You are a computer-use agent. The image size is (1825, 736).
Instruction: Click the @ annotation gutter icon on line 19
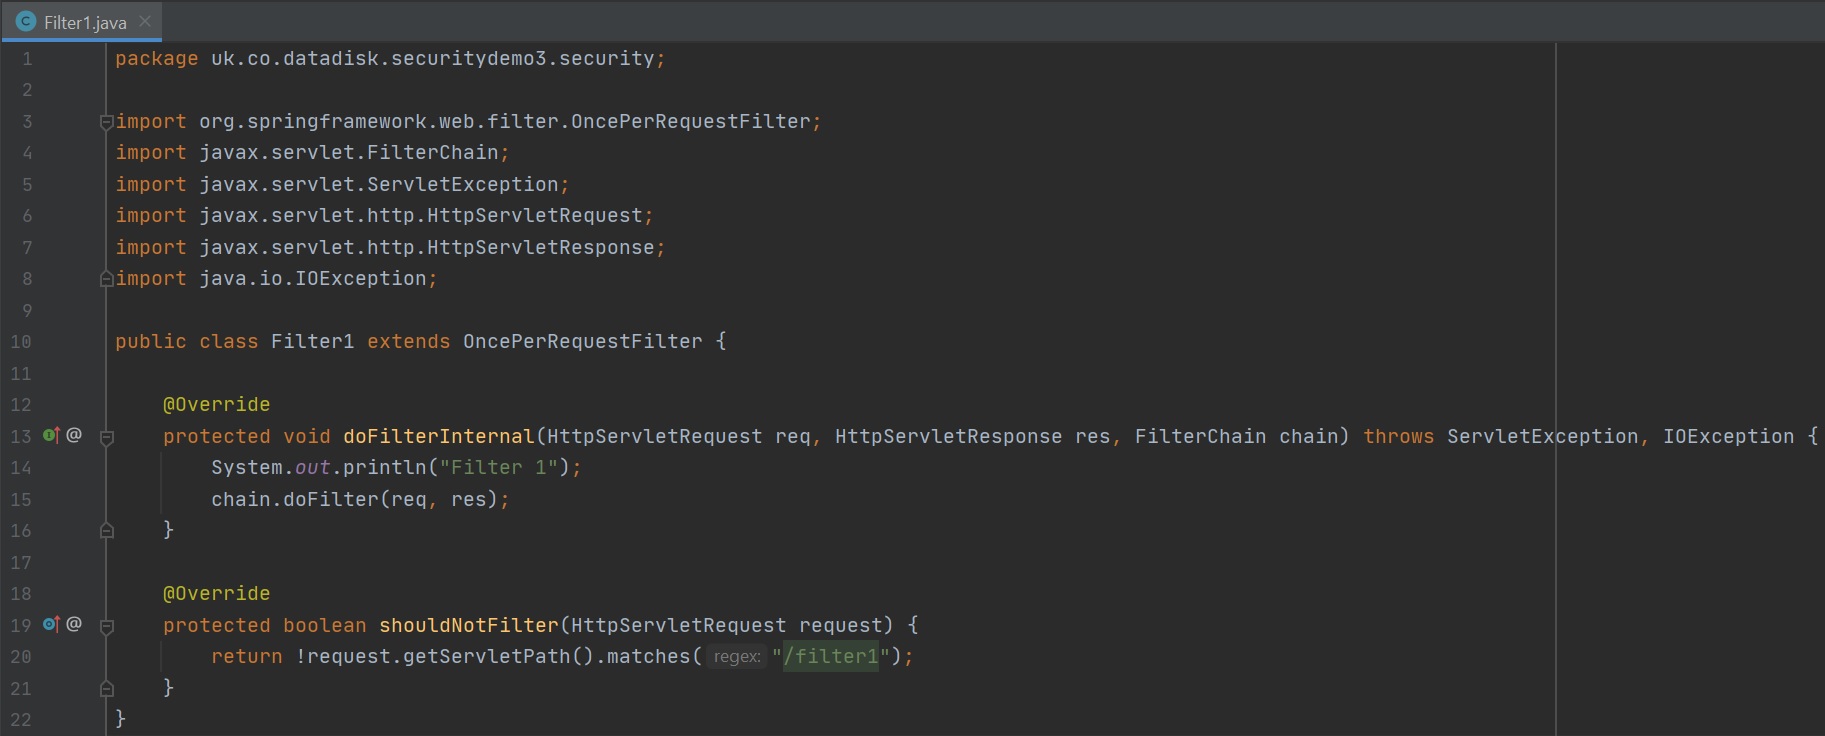click(x=74, y=624)
